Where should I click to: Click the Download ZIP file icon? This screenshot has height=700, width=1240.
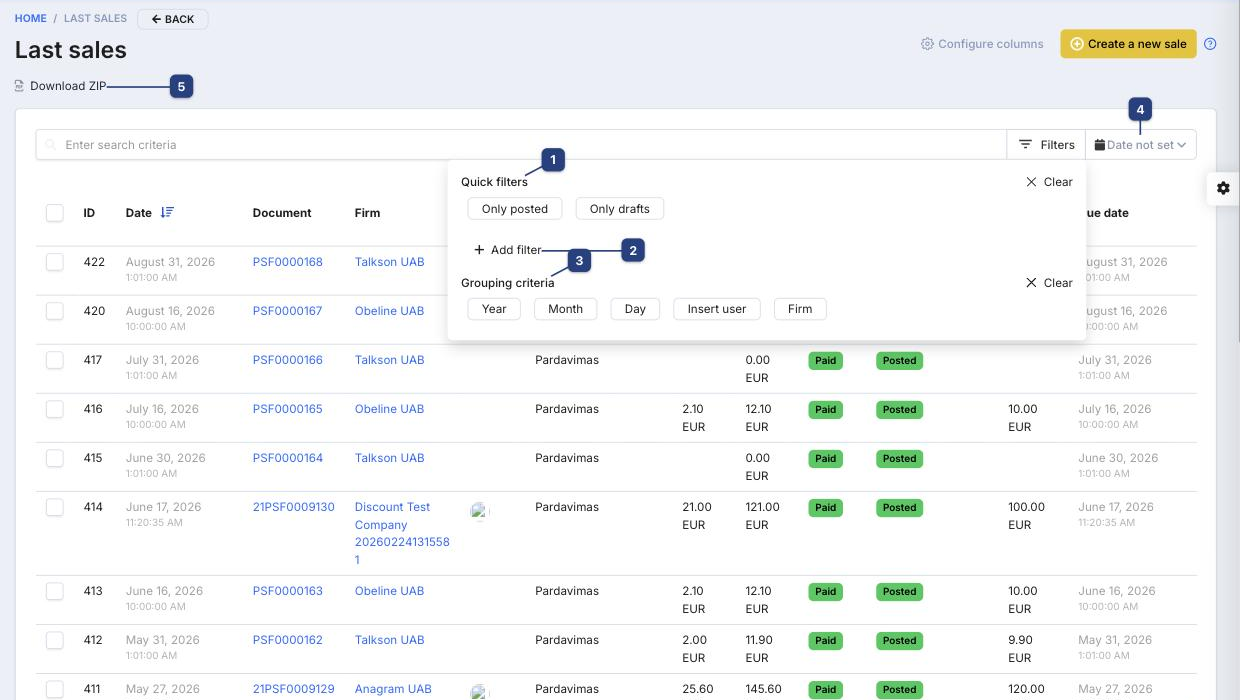[19, 86]
